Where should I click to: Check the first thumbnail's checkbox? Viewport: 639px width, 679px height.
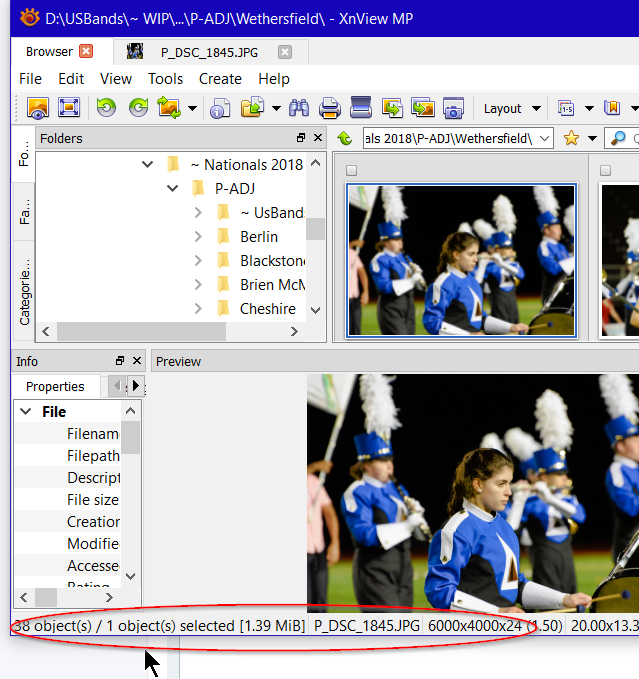coord(352,171)
